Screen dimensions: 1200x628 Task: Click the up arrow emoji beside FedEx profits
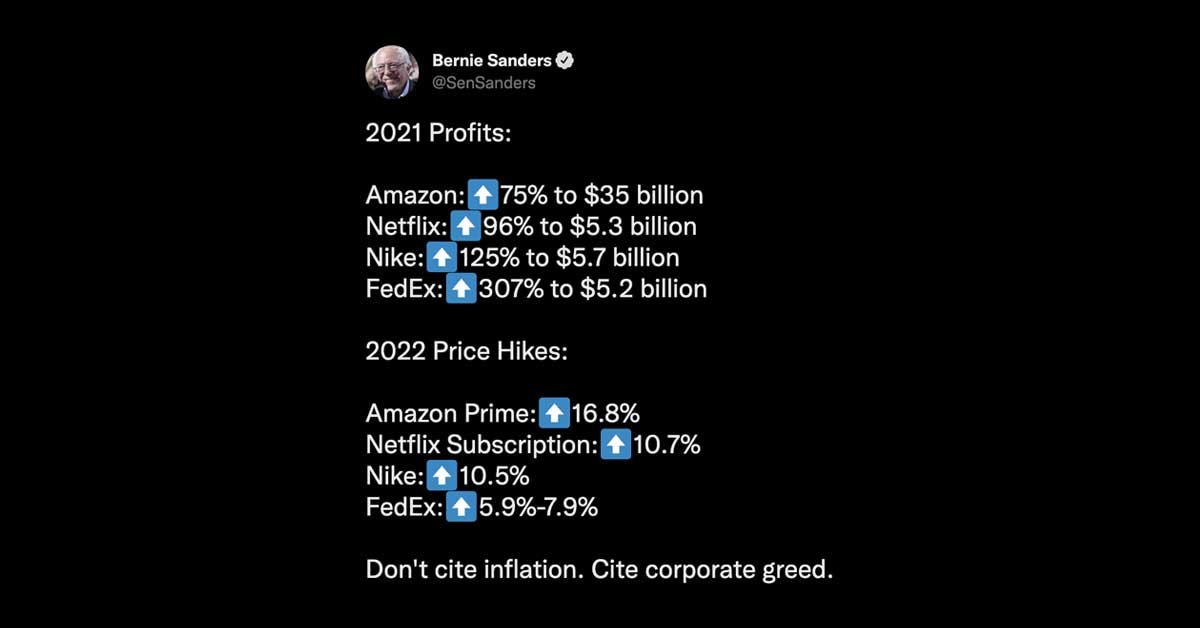460,289
